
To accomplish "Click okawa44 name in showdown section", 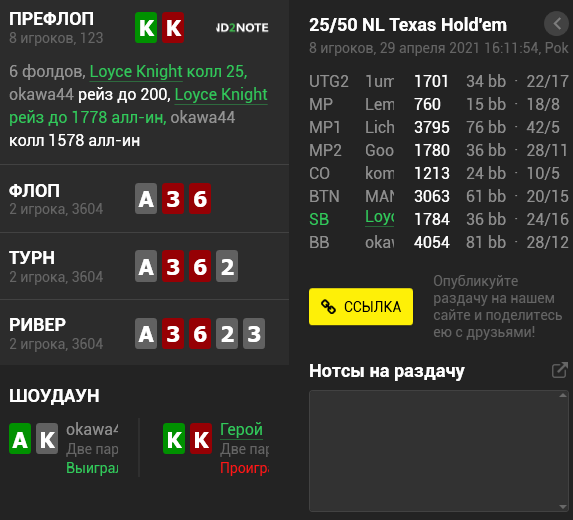I will pyautogui.click(x=92, y=429).
